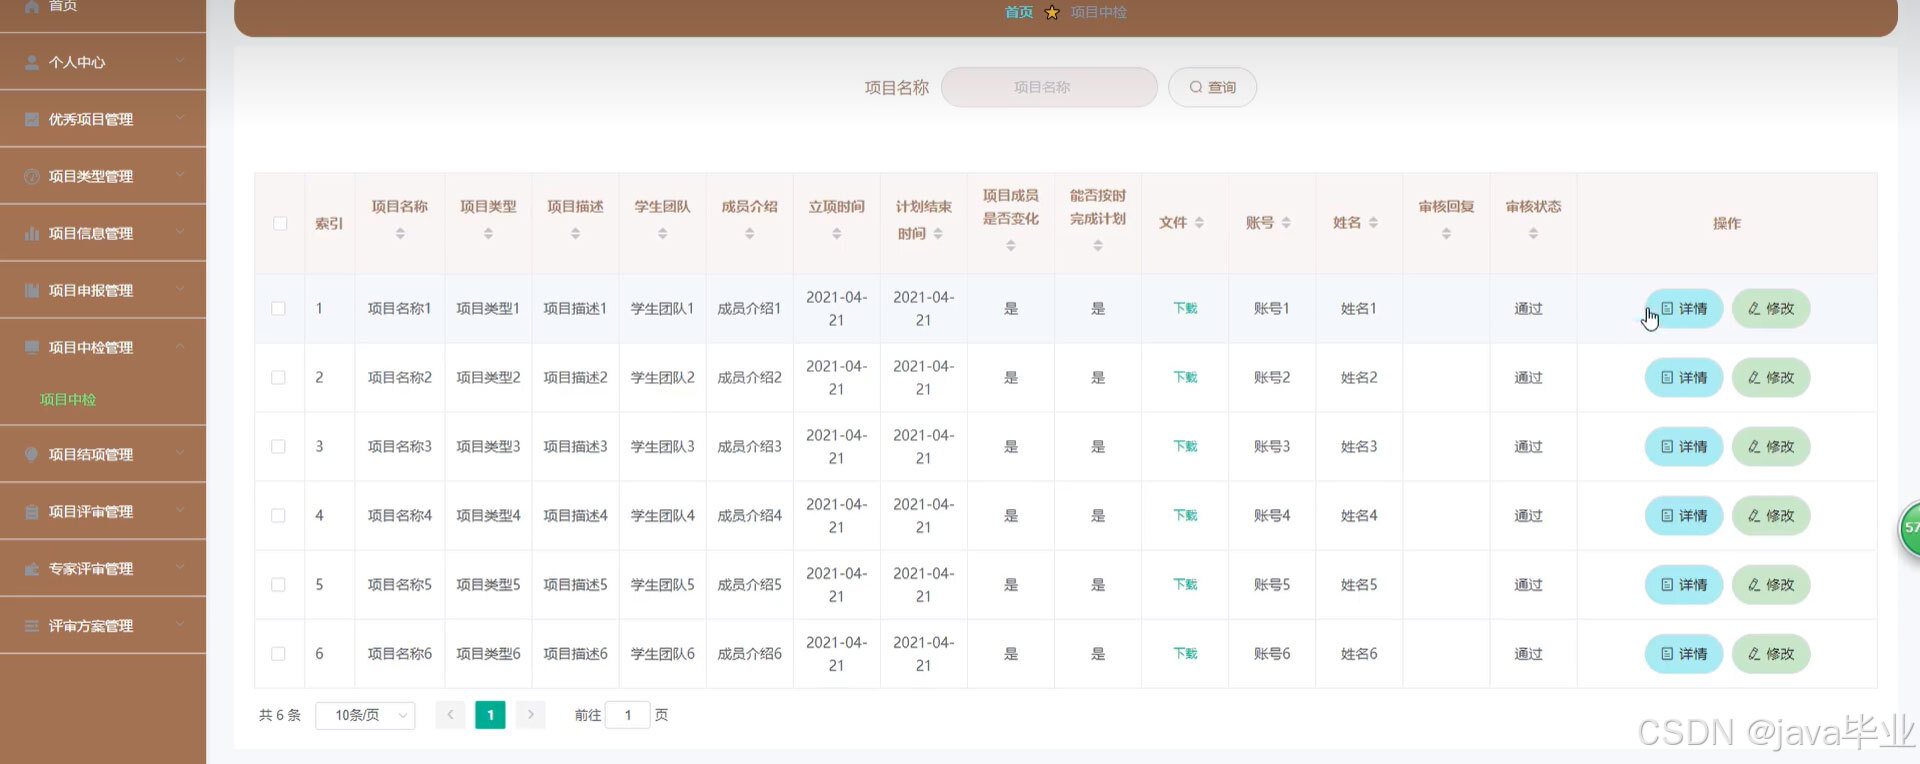
Task: Click the sort arrows beside 姓名 header
Action: (x=1373, y=223)
